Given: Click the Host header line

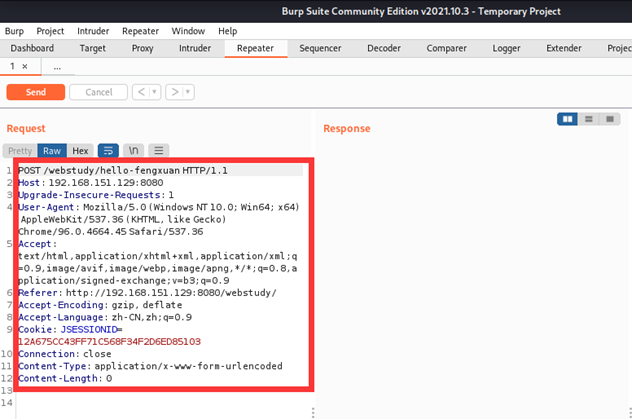Looking at the screenshot, I should [91, 183].
